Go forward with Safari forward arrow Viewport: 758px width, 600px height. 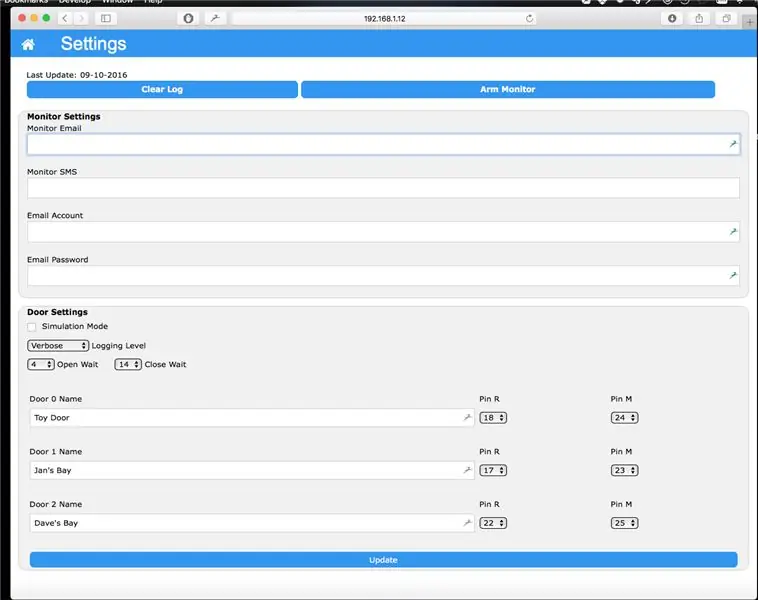pos(81,18)
